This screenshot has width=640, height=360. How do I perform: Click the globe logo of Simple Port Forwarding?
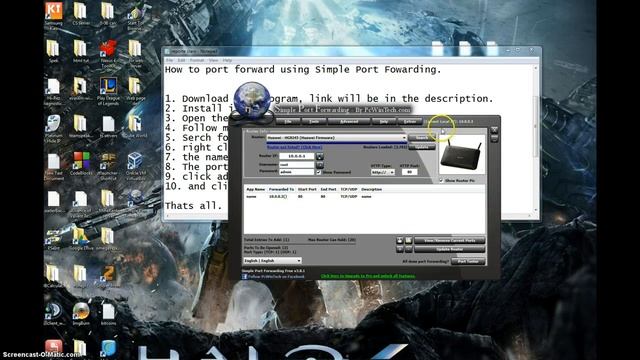(251, 100)
